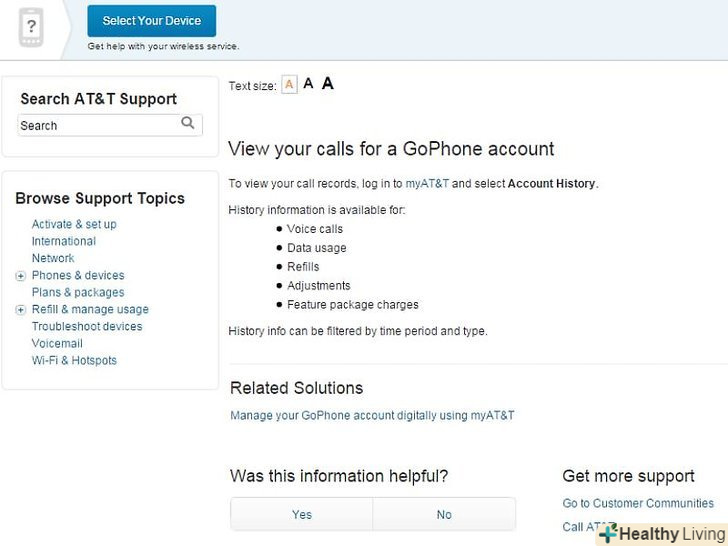Follow the myAT&T login link

point(427,184)
